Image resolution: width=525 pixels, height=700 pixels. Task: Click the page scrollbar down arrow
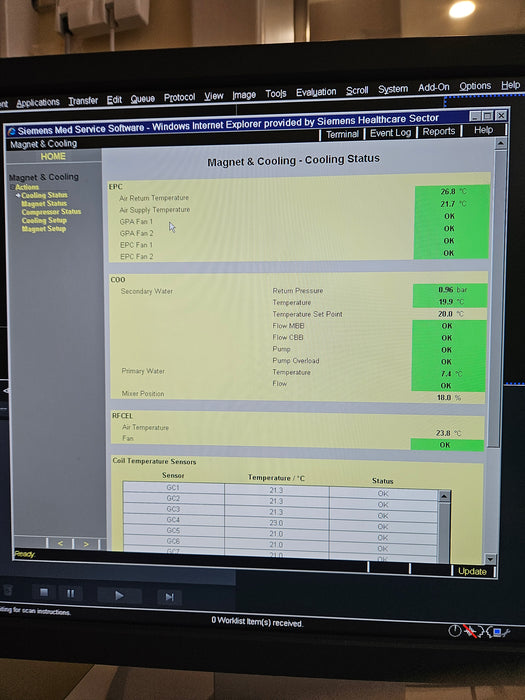coord(490,559)
